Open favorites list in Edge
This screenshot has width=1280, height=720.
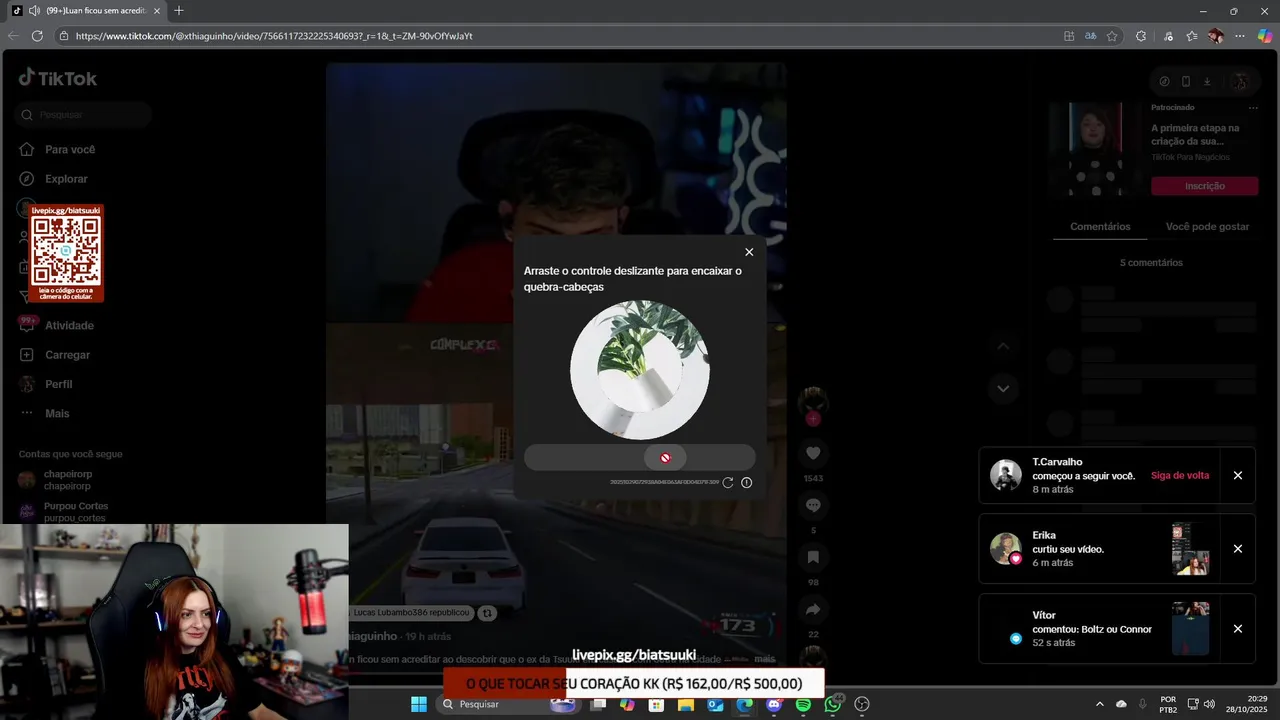tap(1192, 36)
